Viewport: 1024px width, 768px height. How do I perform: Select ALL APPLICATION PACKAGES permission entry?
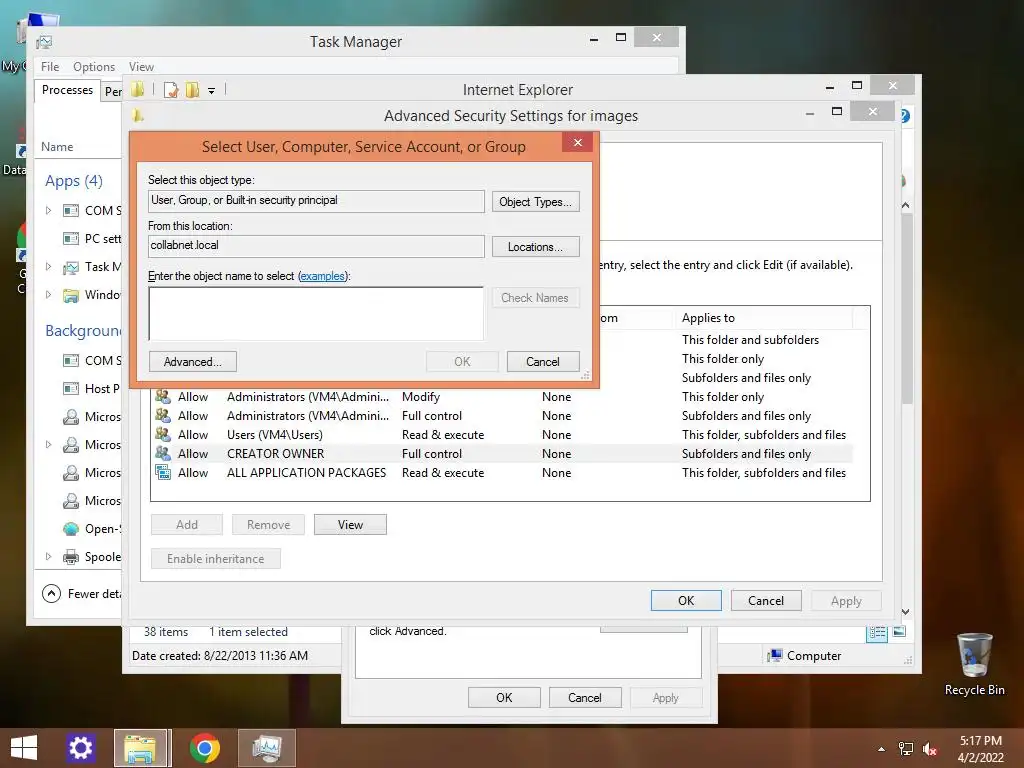pos(503,473)
